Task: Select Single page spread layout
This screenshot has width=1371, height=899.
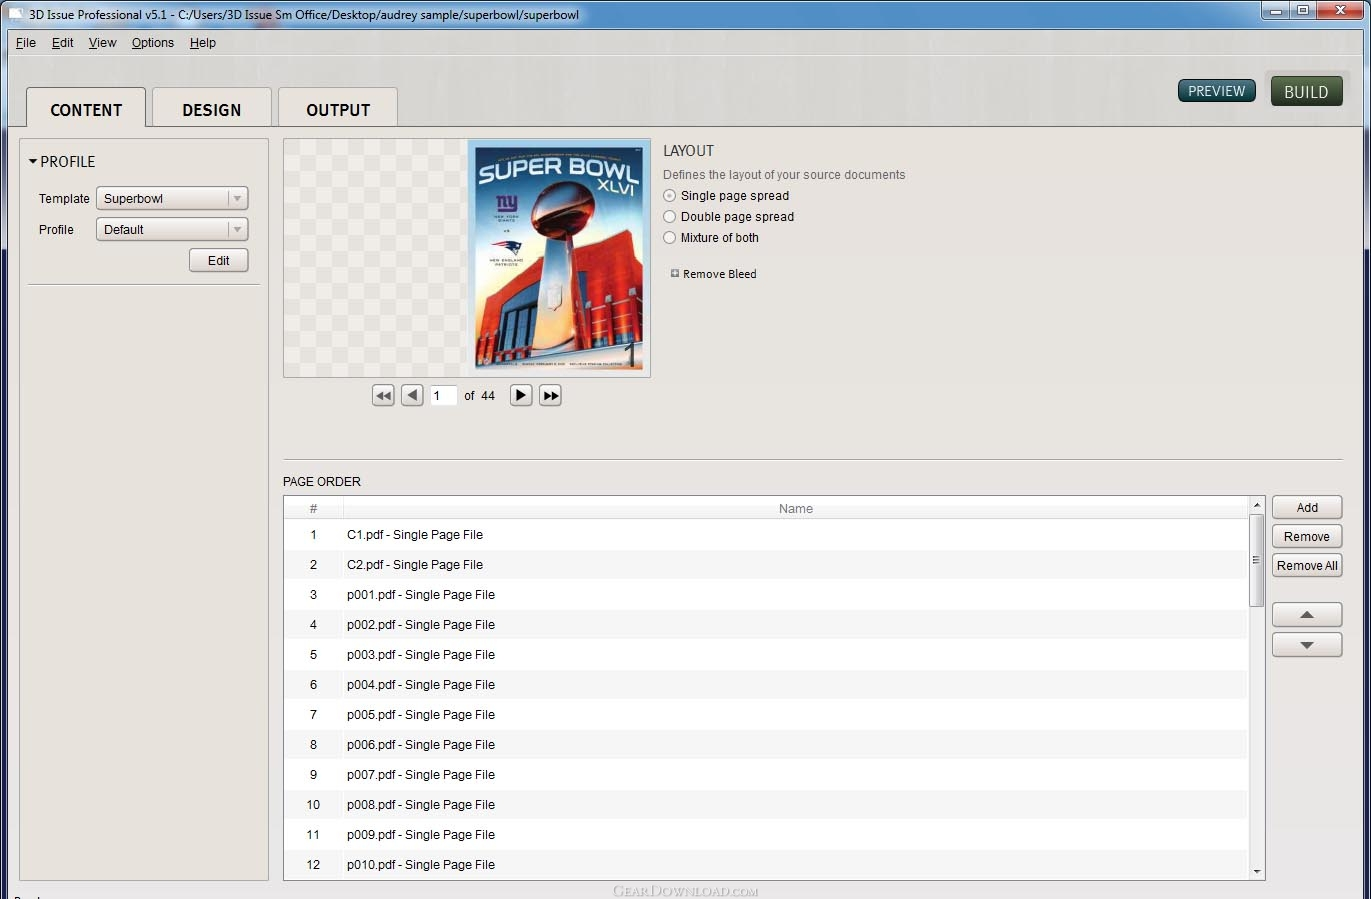Action: [x=670, y=196]
